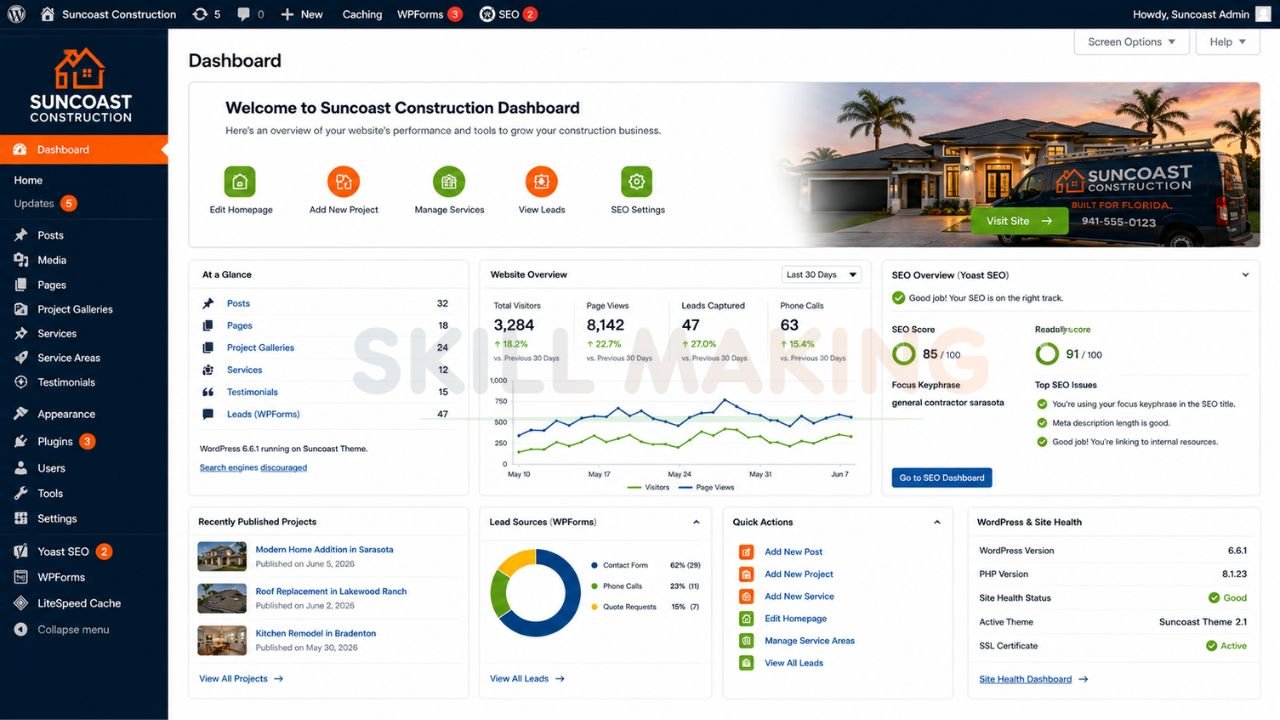Click the Yoast SEO icon in sidebar
Viewport: 1280px width, 720px height.
click(x=20, y=551)
